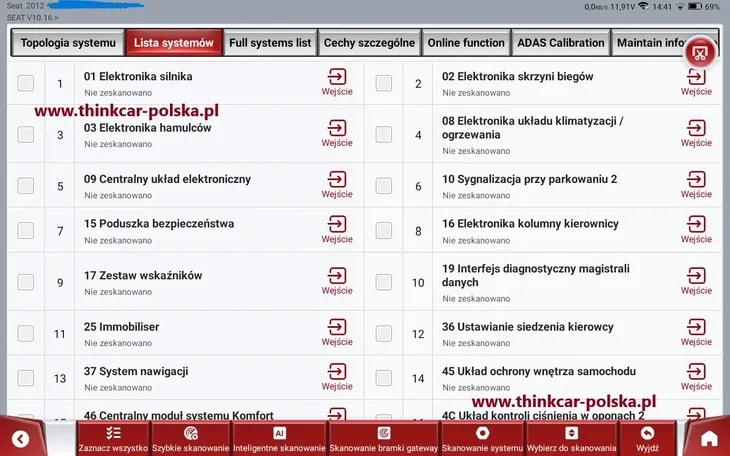Toggle checkbox for 17 Zestaw wskaźników

[x=26, y=282]
